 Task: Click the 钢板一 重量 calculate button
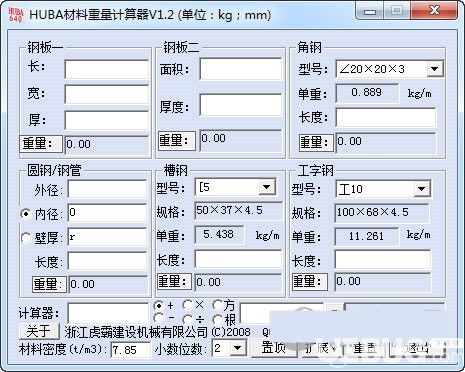click(x=41, y=144)
